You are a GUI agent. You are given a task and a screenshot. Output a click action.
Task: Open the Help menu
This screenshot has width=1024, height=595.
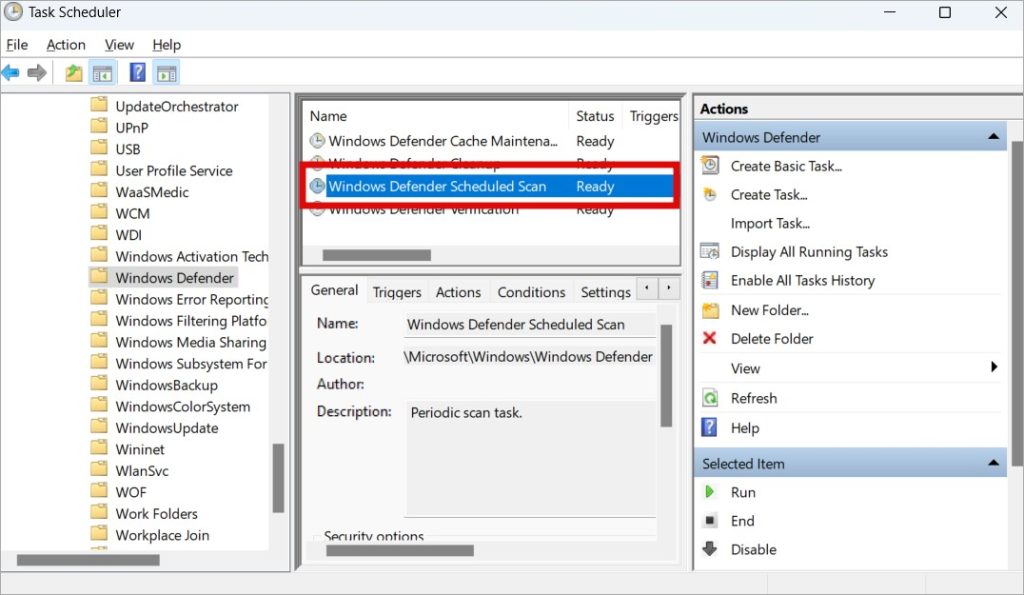tap(167, 44)
